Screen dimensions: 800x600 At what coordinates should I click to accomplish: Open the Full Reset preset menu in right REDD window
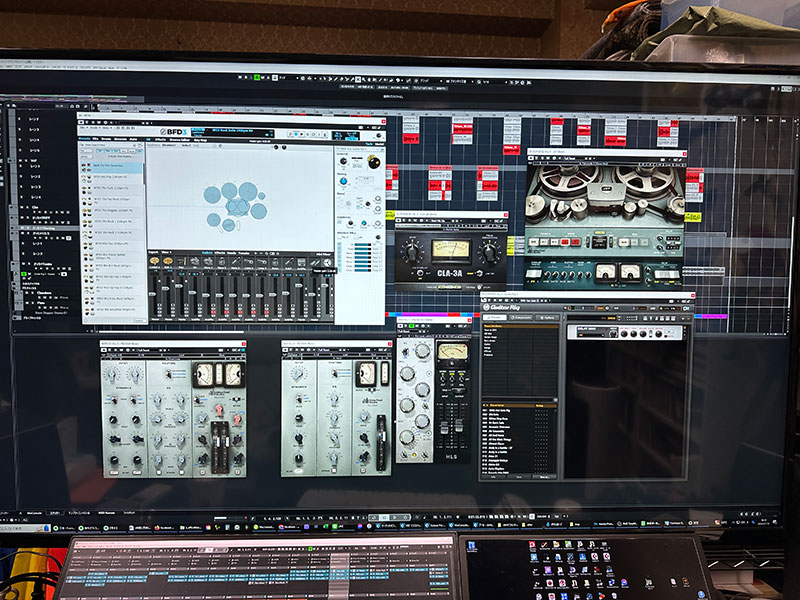click(323, 350)
